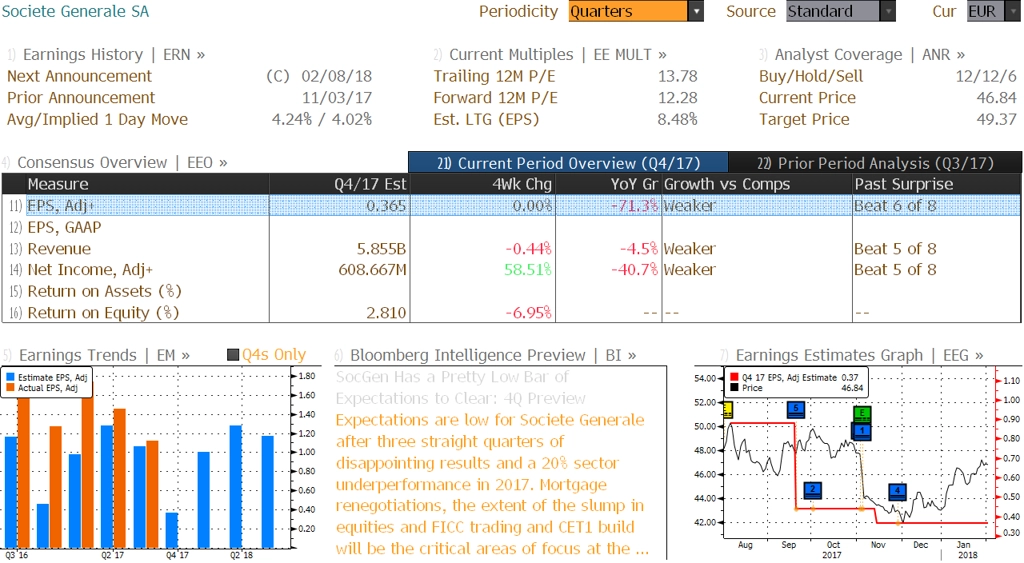Click Revenue estimate value 5.855B
1024x563 pixels.
381,249
